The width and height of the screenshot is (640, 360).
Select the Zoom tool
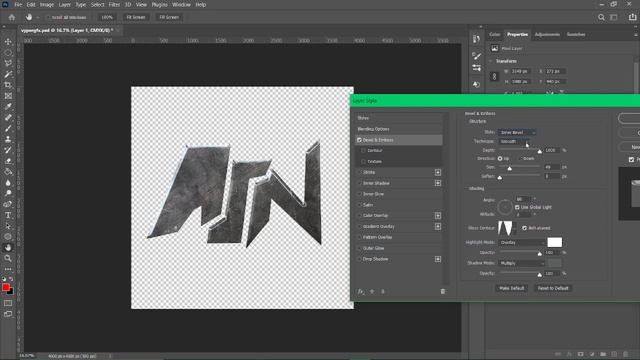pos(8,258)
